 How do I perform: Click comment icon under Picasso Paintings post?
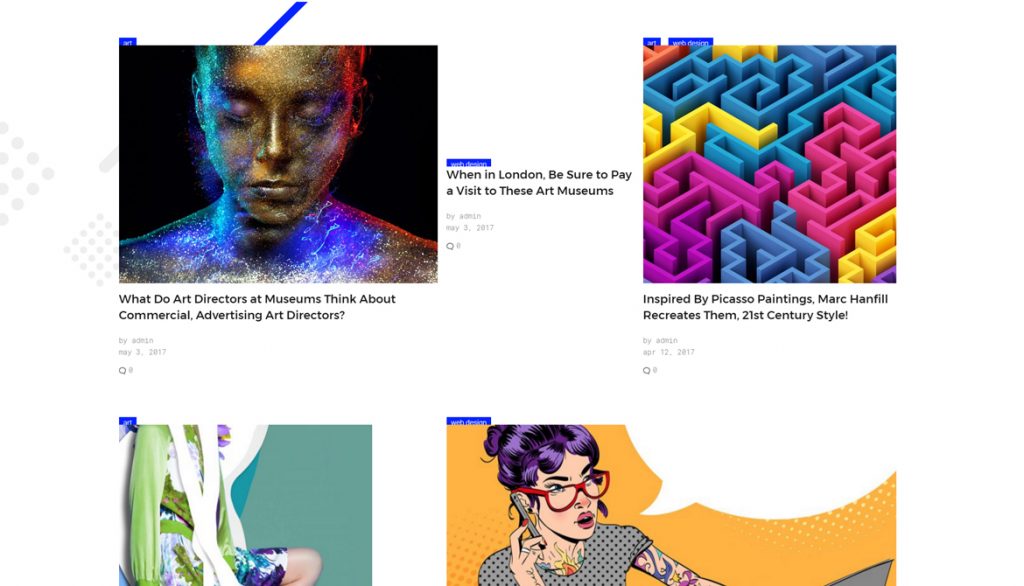point(647,370)
